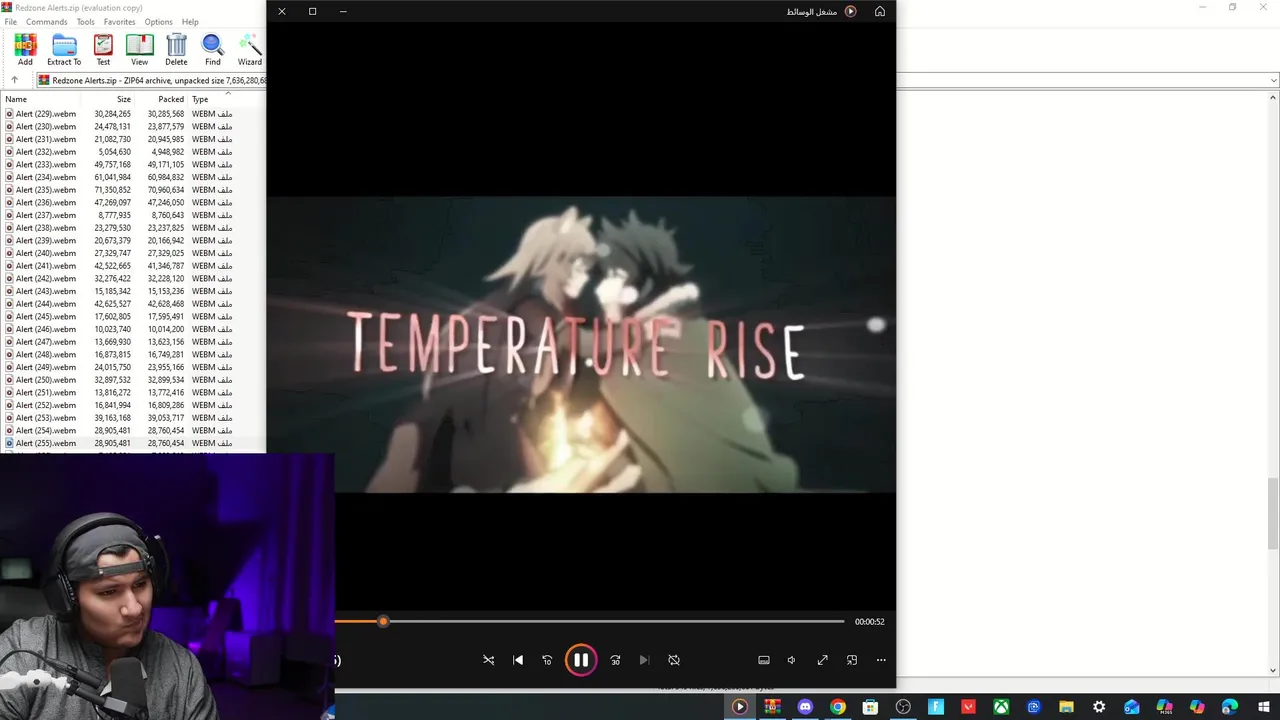
Task: Open more options ellipsis in media player
Action: click(x=881, y=660)
